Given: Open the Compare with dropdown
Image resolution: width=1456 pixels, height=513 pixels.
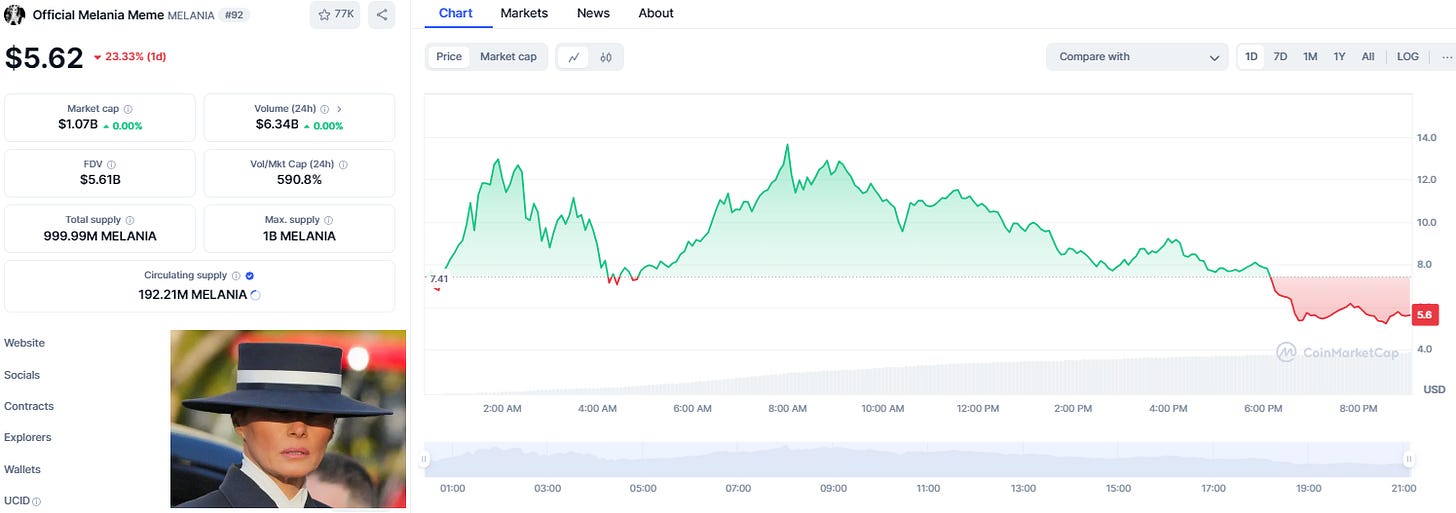Looking at the screenshot, I should 1137,57.
